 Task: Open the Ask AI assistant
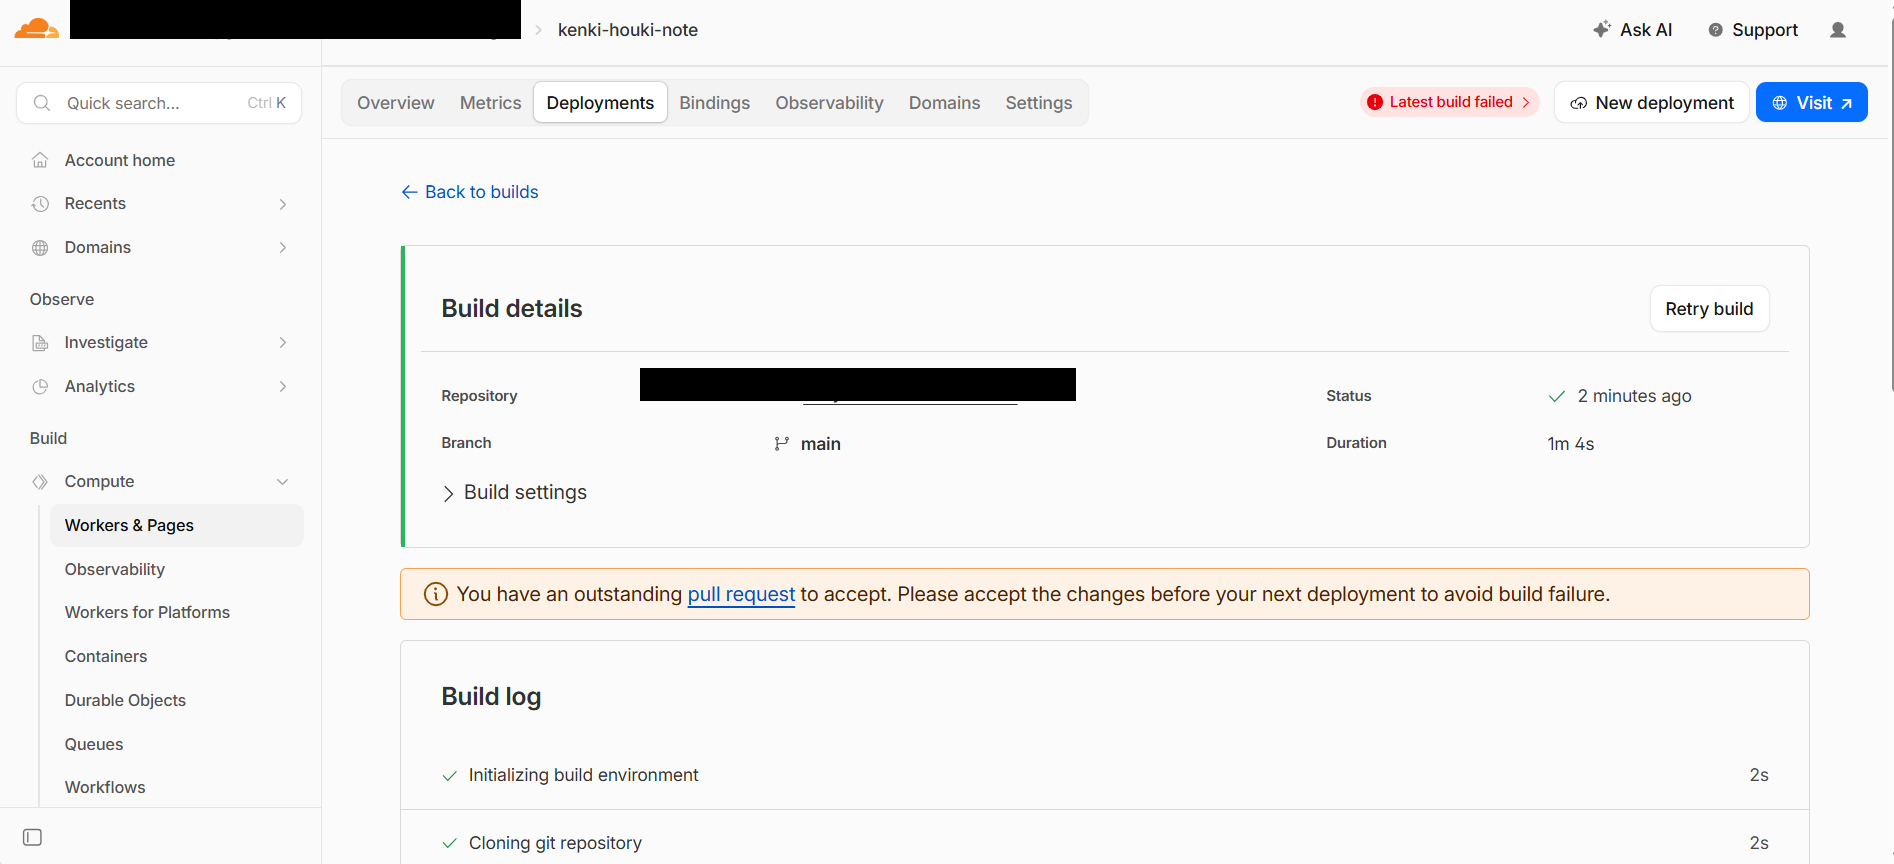1633,30
